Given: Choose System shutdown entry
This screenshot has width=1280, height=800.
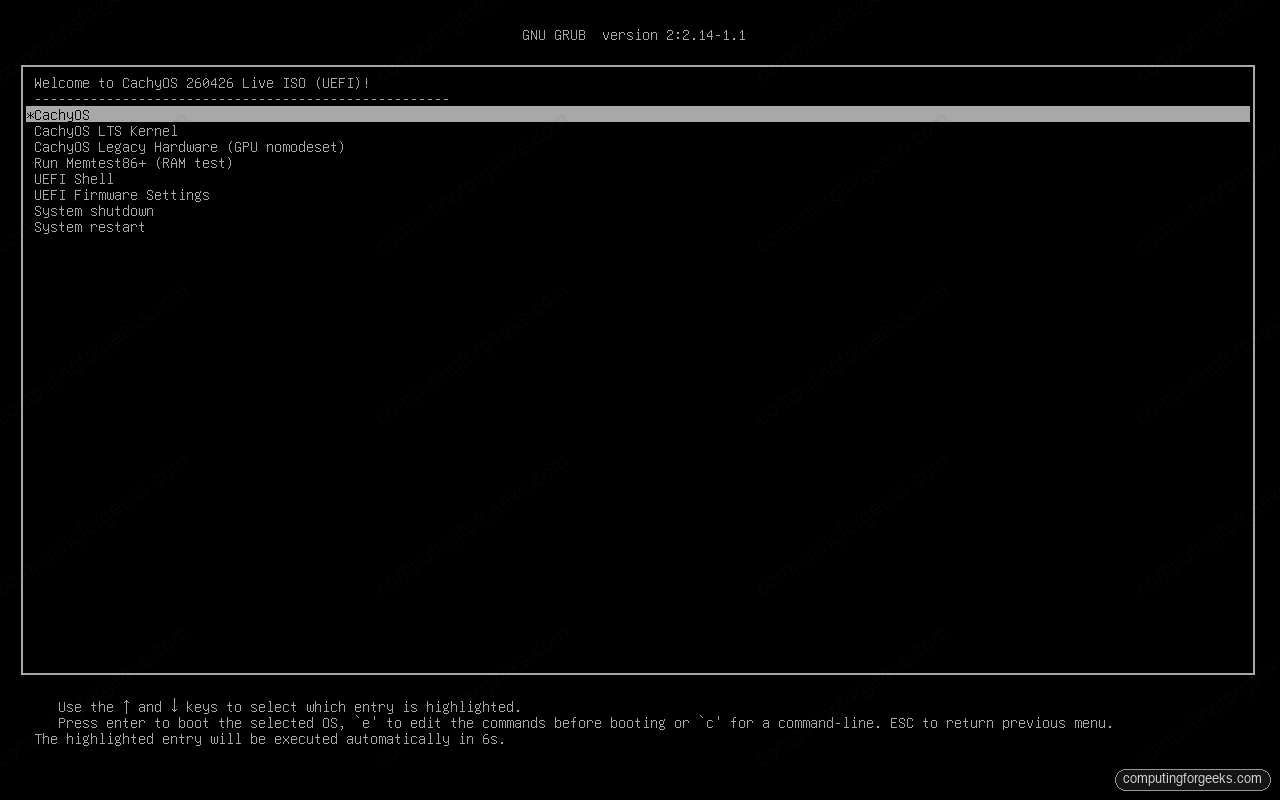Looking at the screenshot, I should pos(94,211).
